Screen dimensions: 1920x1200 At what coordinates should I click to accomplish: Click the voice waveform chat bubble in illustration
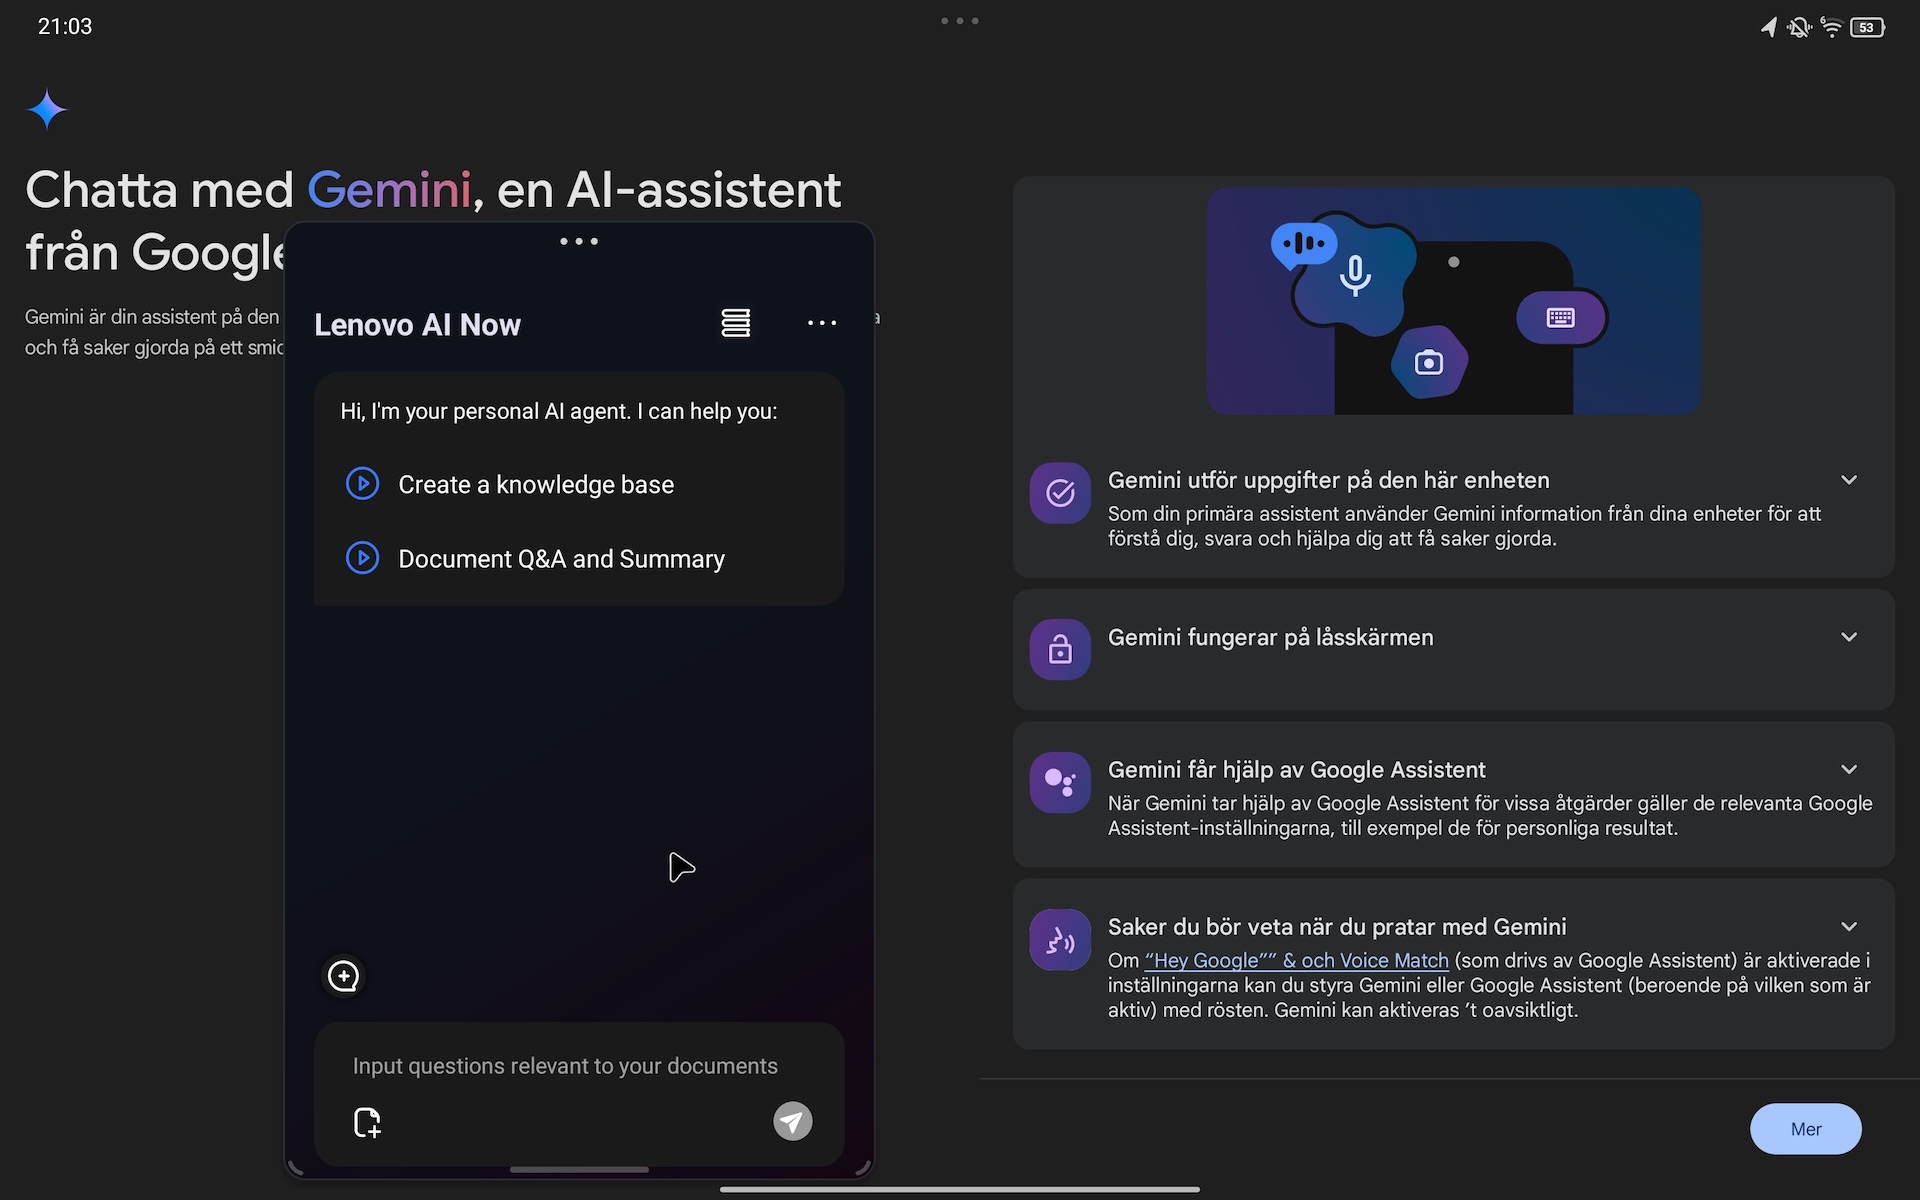click(1303, 244)
